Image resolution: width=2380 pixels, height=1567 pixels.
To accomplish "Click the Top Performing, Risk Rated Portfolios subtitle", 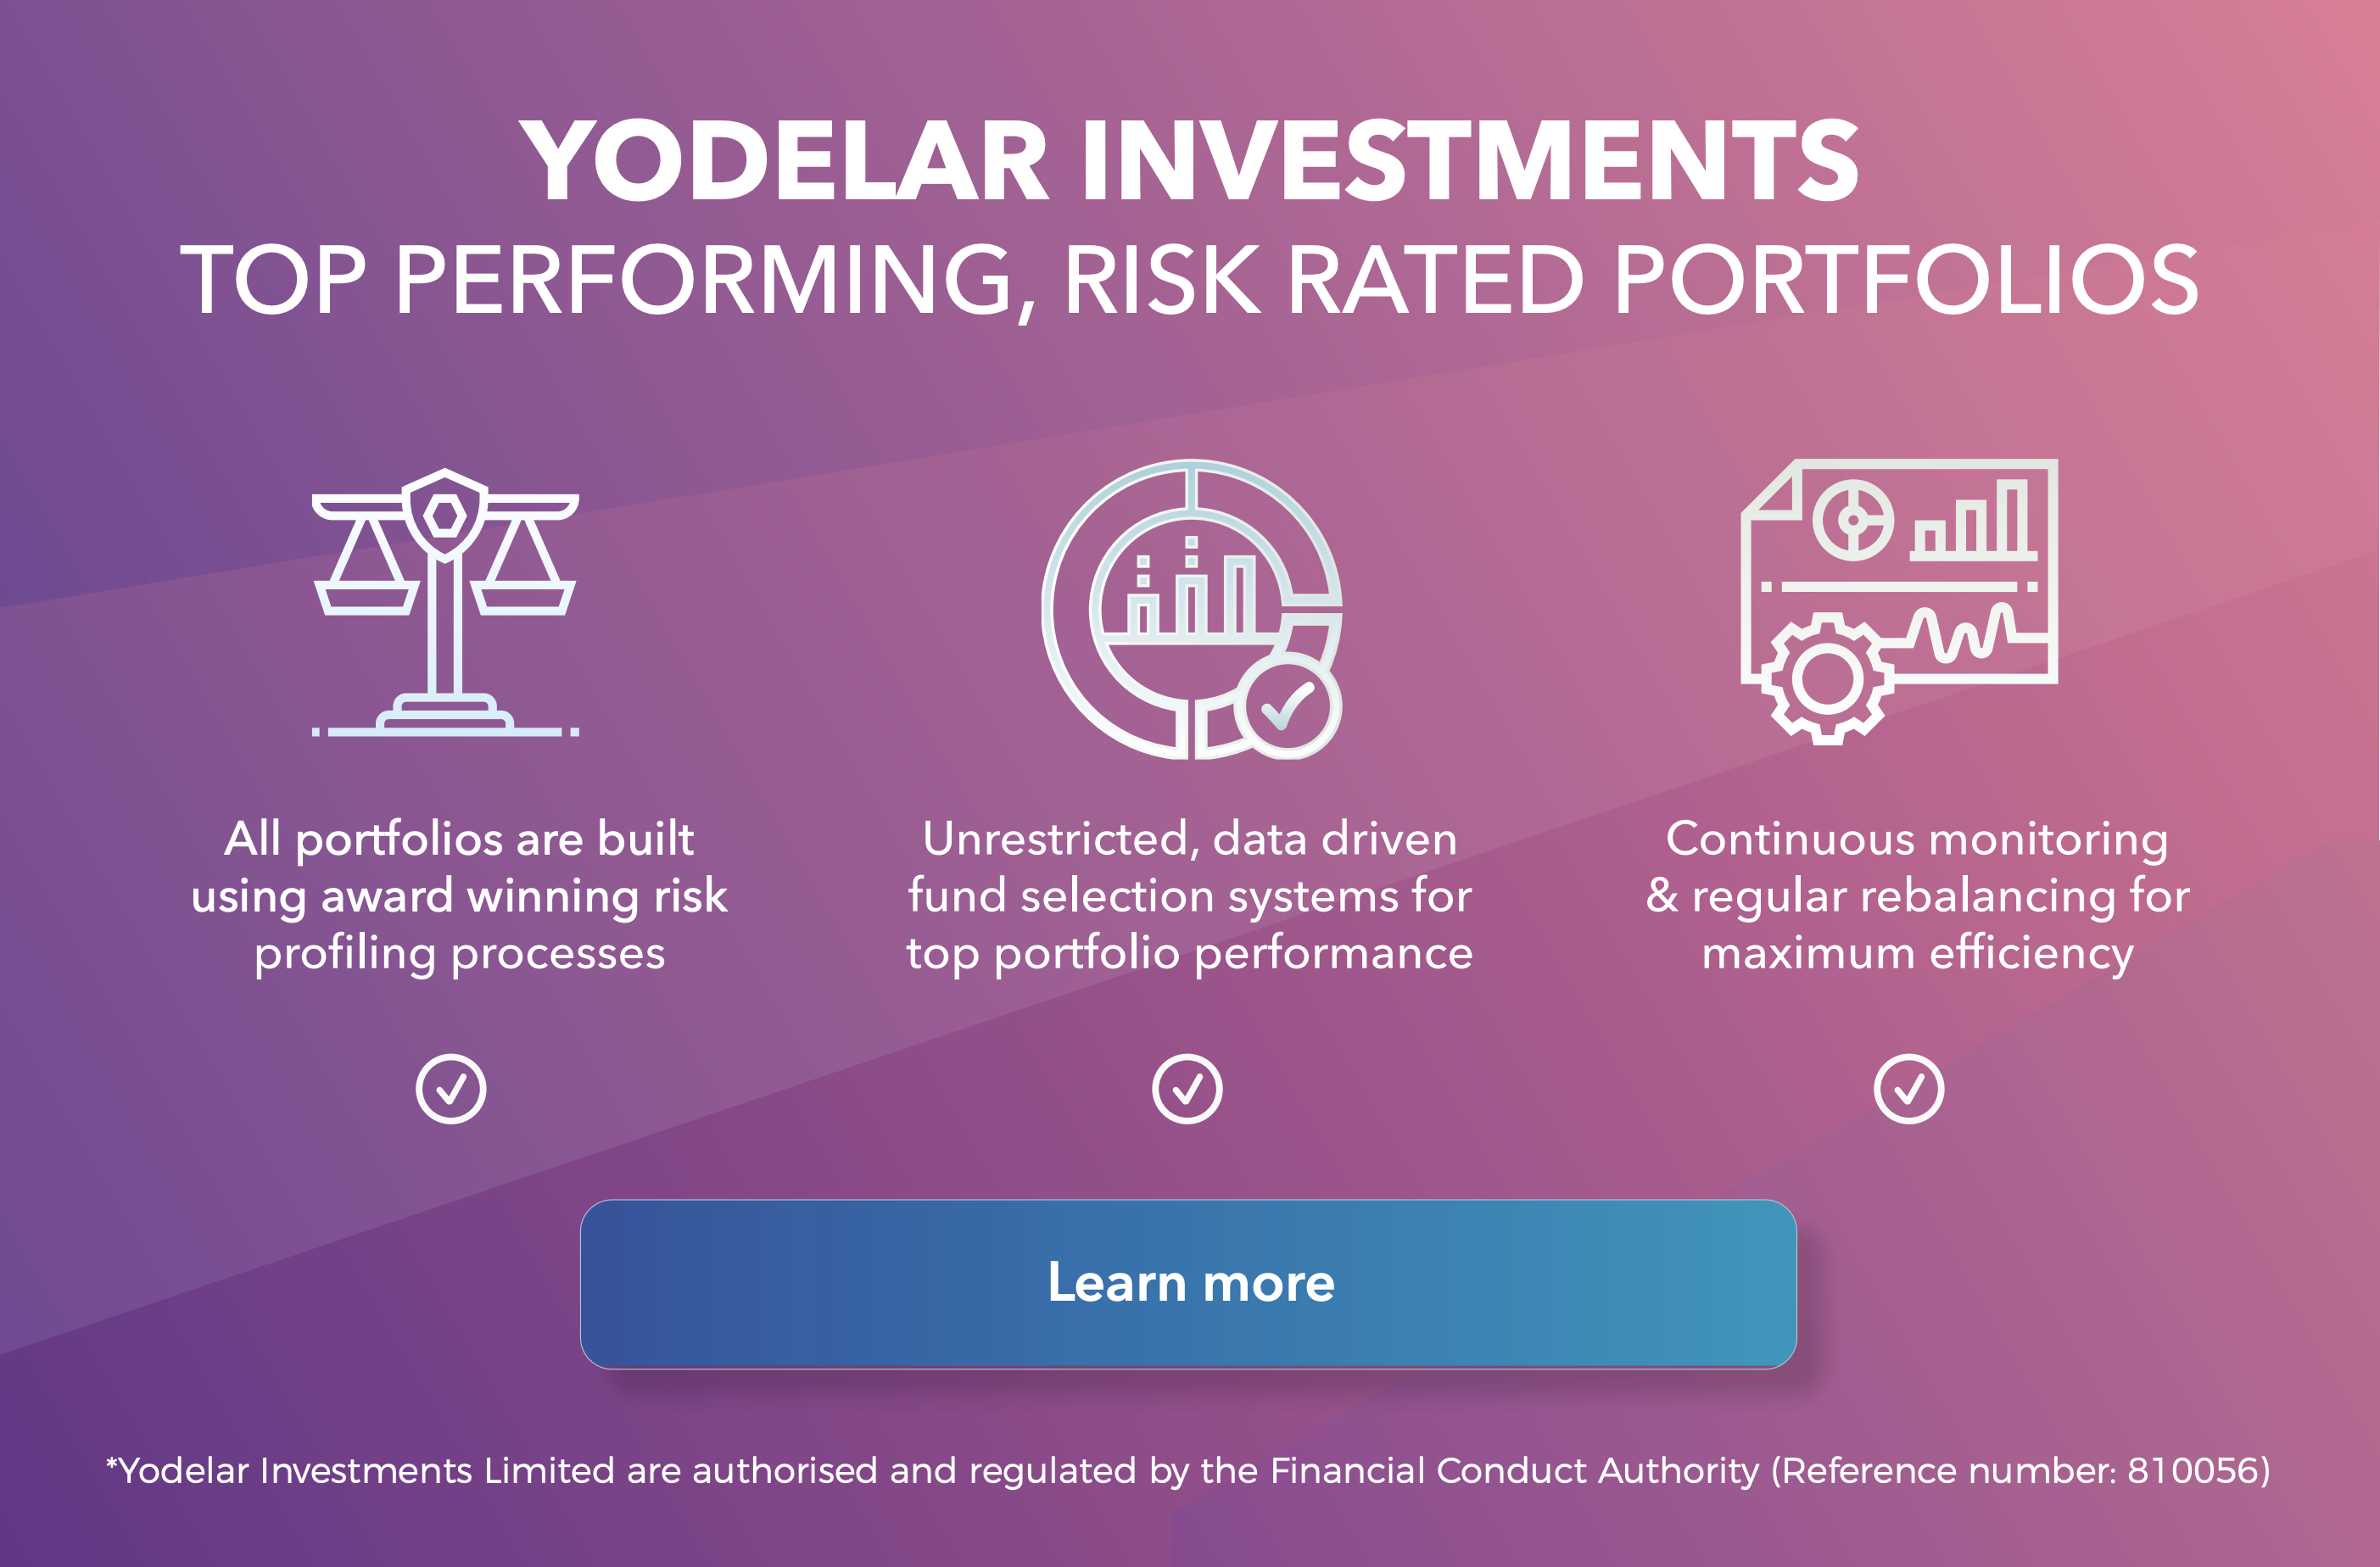I will tap(1189, 281).
